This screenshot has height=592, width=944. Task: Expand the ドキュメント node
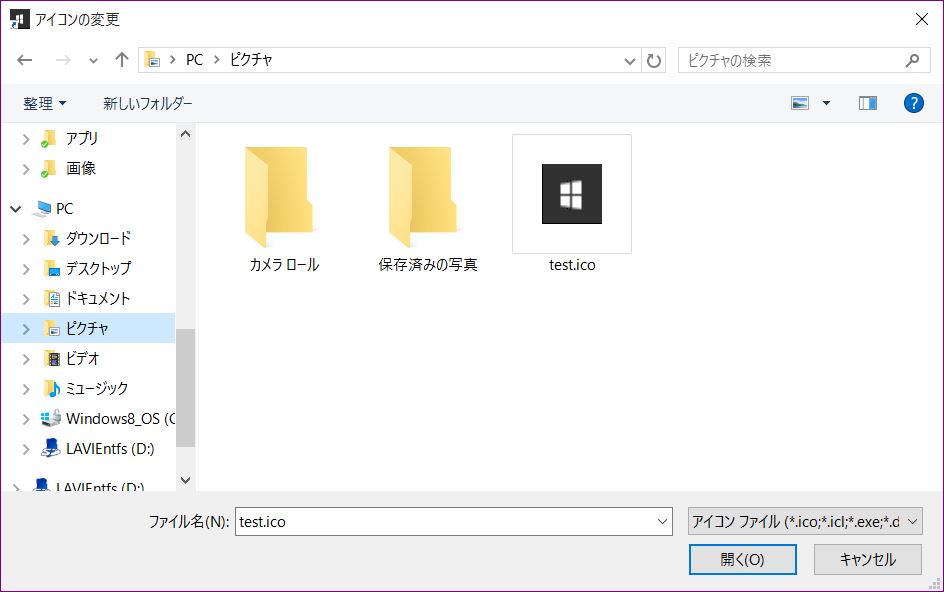pyautogui.click(x=26, y=299)
